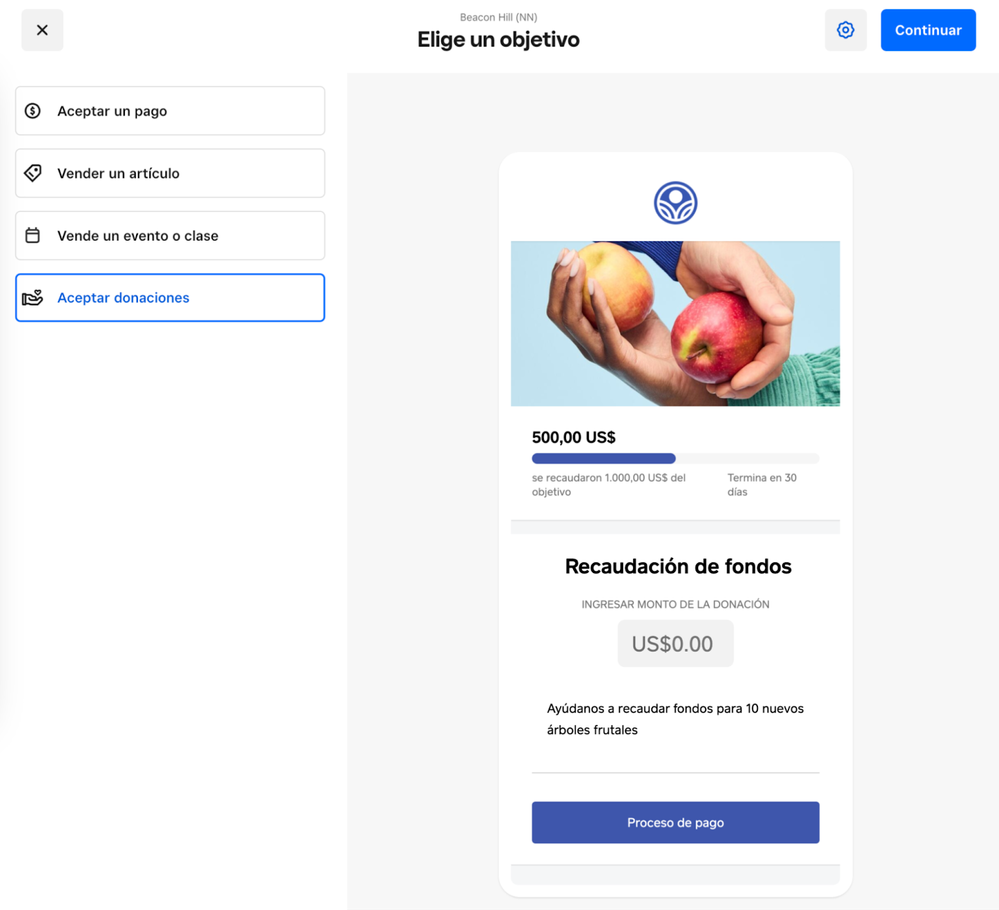999x910 pixels.
Task: Open settings with the gear icon
Action: 845,30
